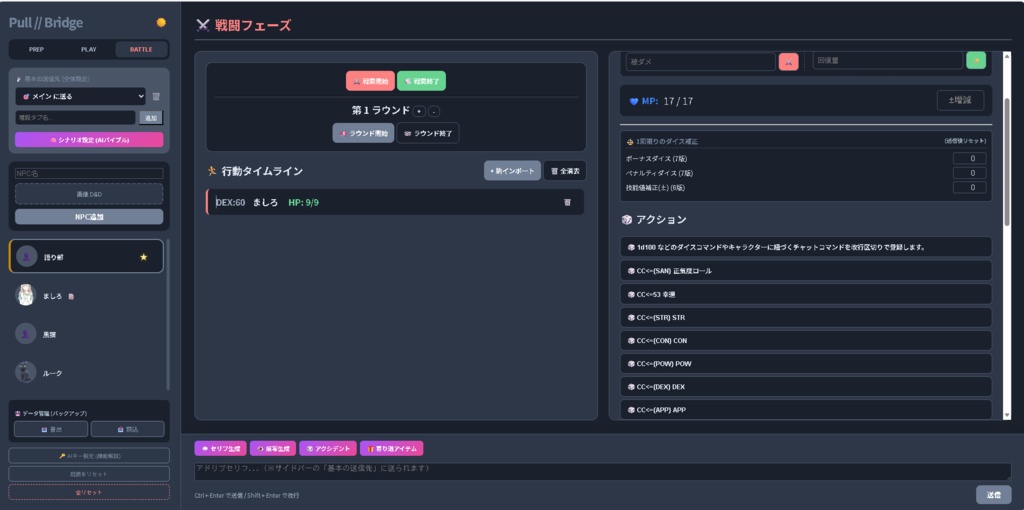Click the ボーナスダイス value field
1024x510 pixels.
969,159
